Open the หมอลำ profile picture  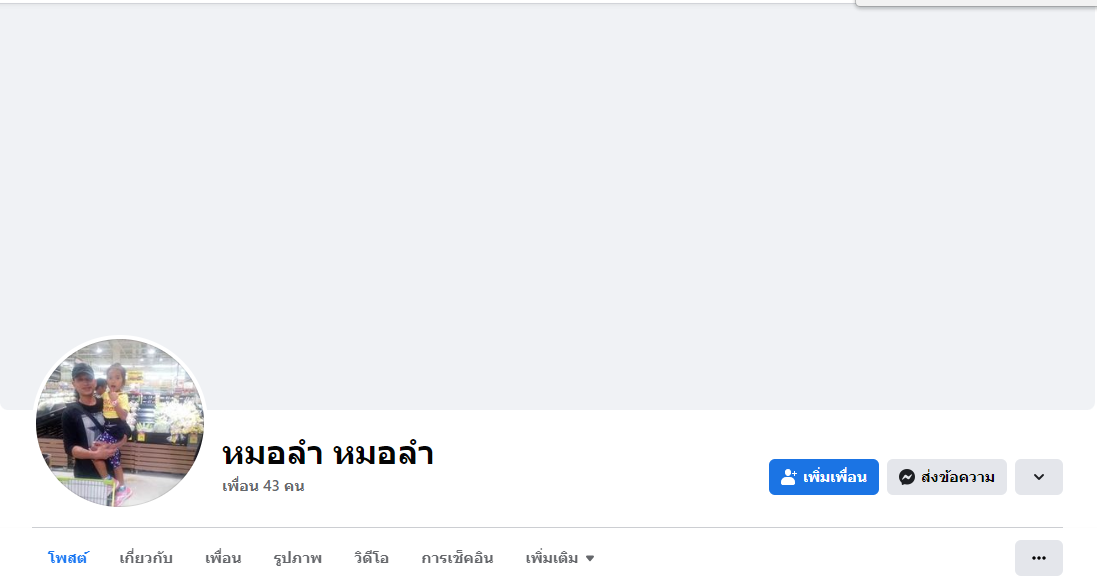click(x=120, y=422)
